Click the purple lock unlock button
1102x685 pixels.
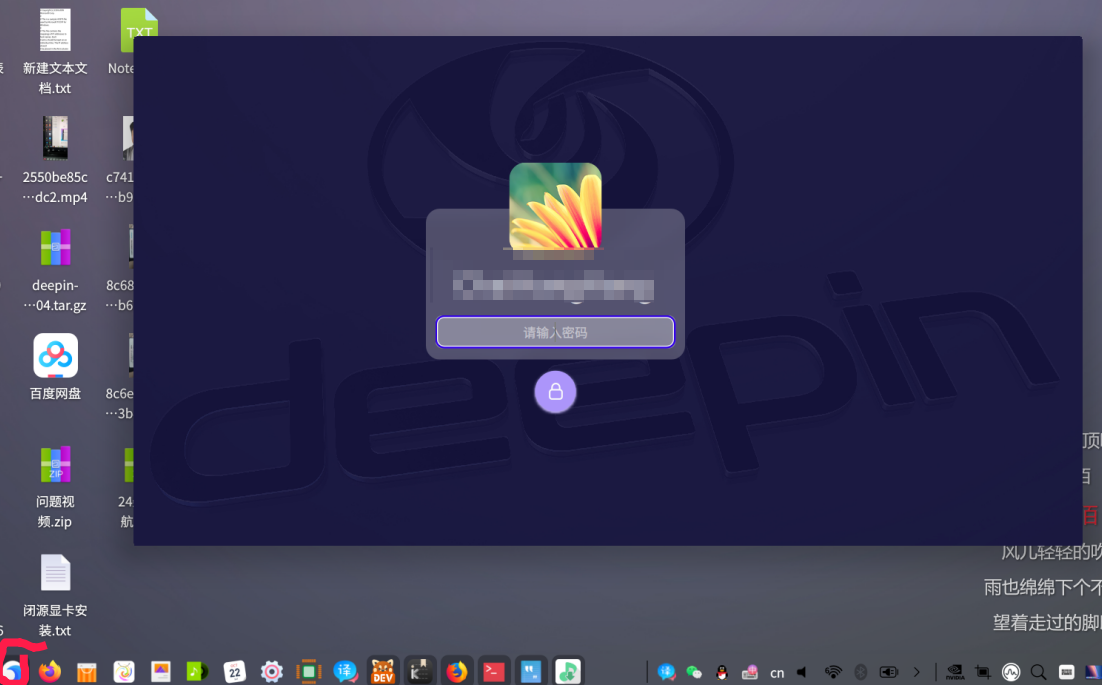[x=555, y=392]
